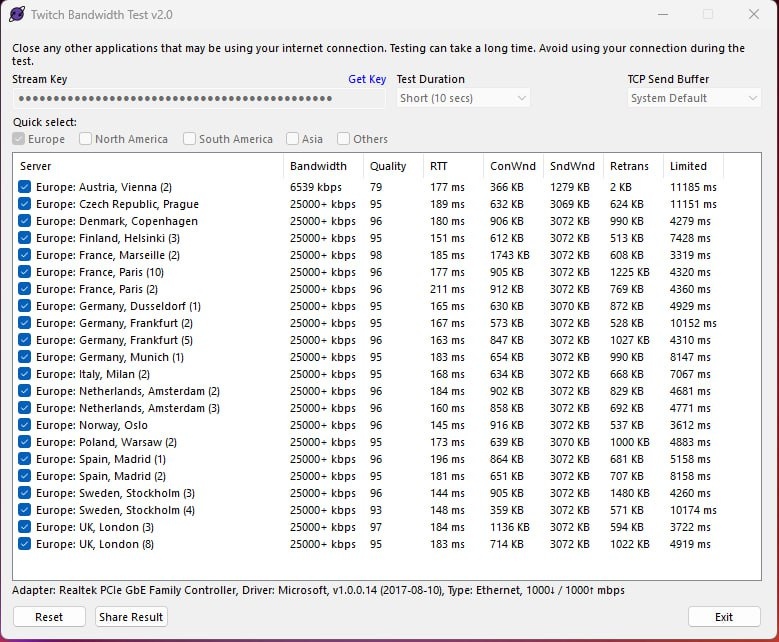Click the Quality value 98
The height and width of the screenshot is (642, 779).
pos(376,255)
